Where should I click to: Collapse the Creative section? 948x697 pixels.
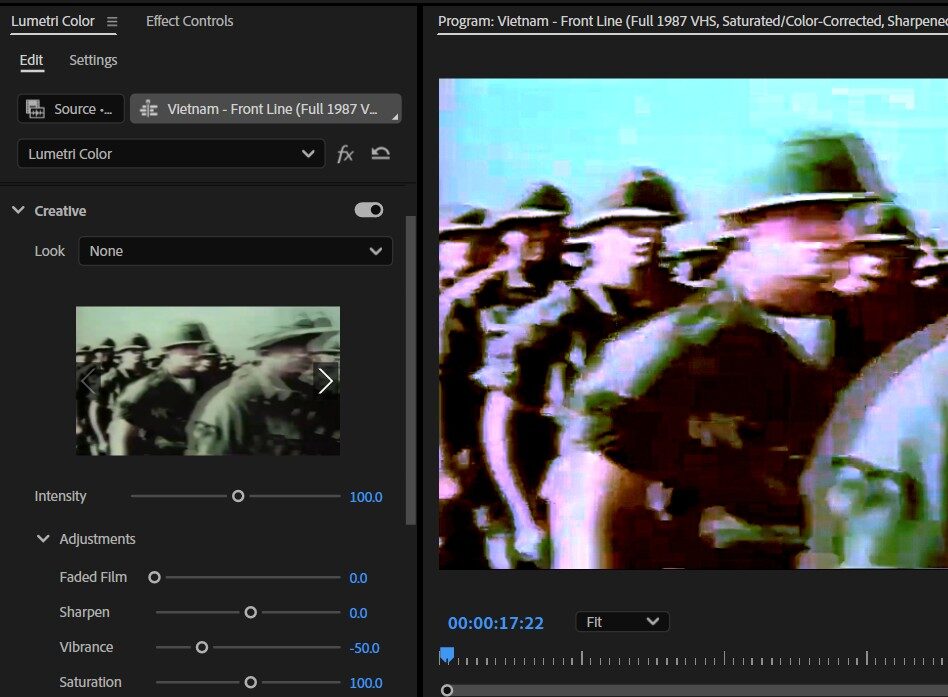click(x=19, y=210)
